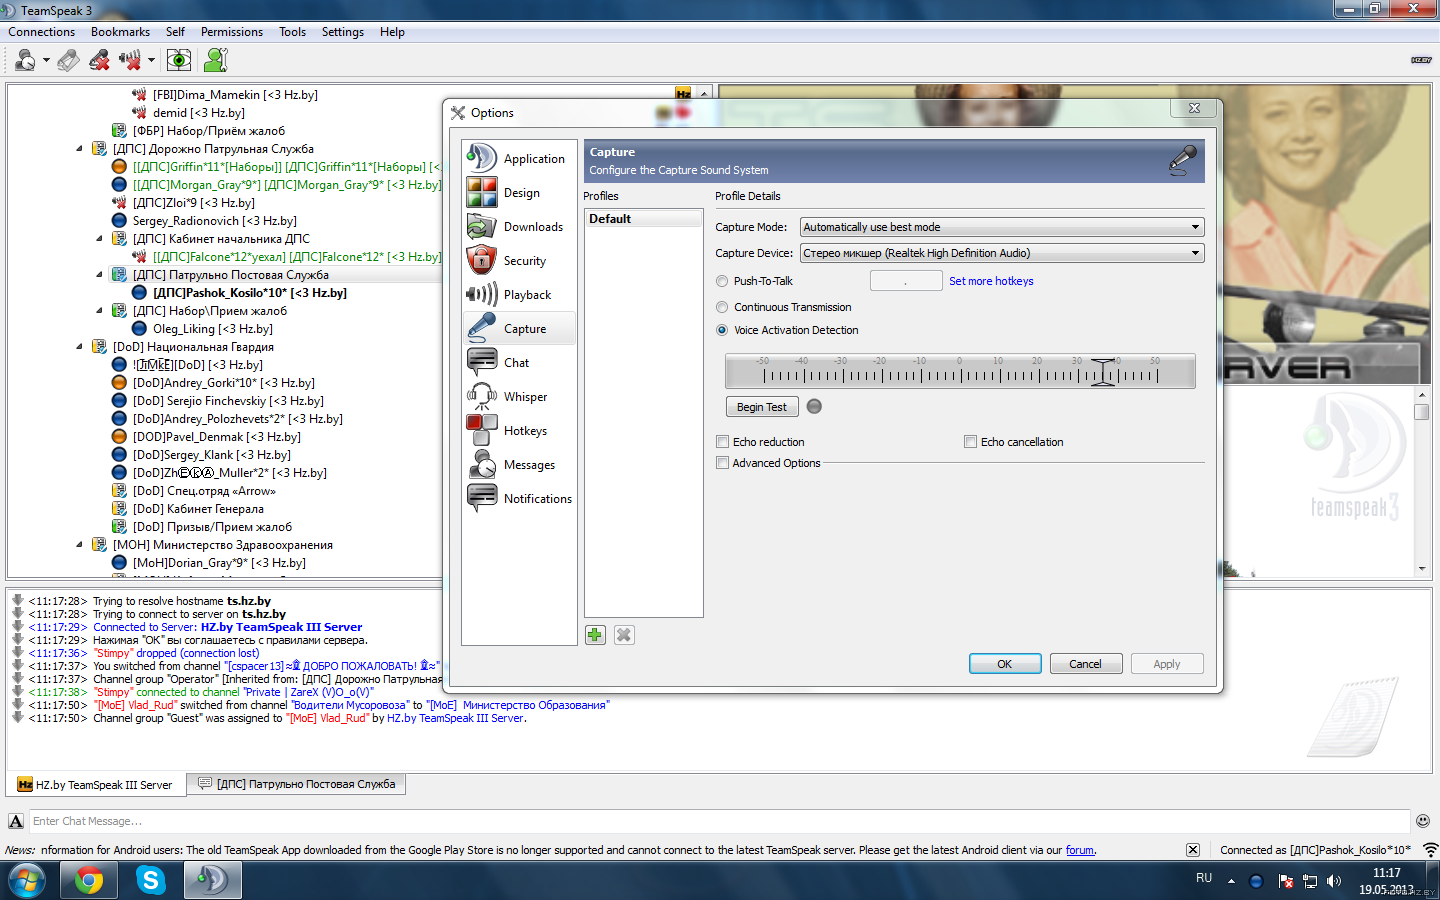The width and height of the screenshot is (1440, 900).
Task: Select the Default capture profile
Action: click(x=643, y=219)
